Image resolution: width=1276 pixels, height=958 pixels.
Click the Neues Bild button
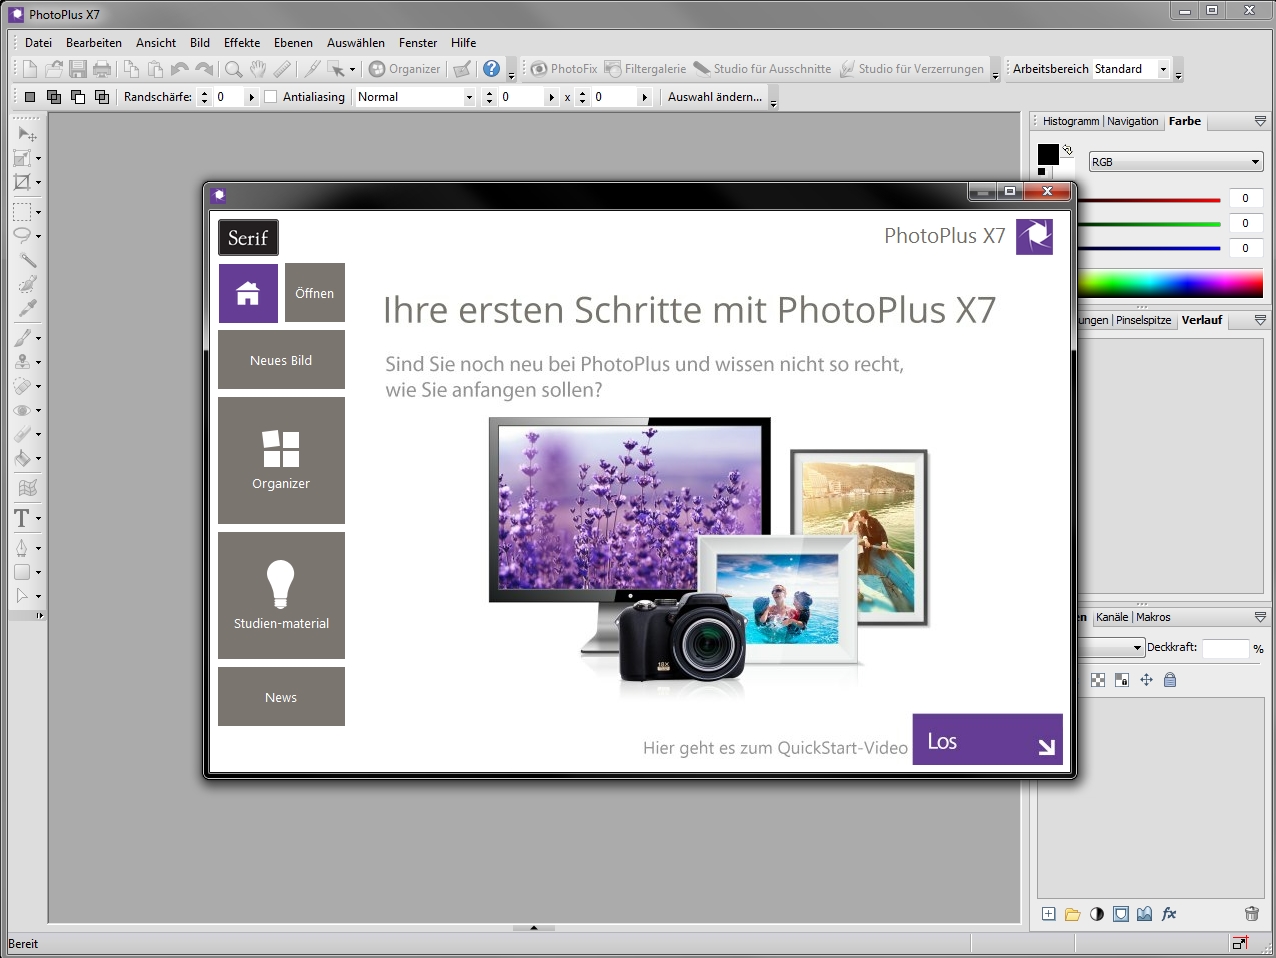281,360
